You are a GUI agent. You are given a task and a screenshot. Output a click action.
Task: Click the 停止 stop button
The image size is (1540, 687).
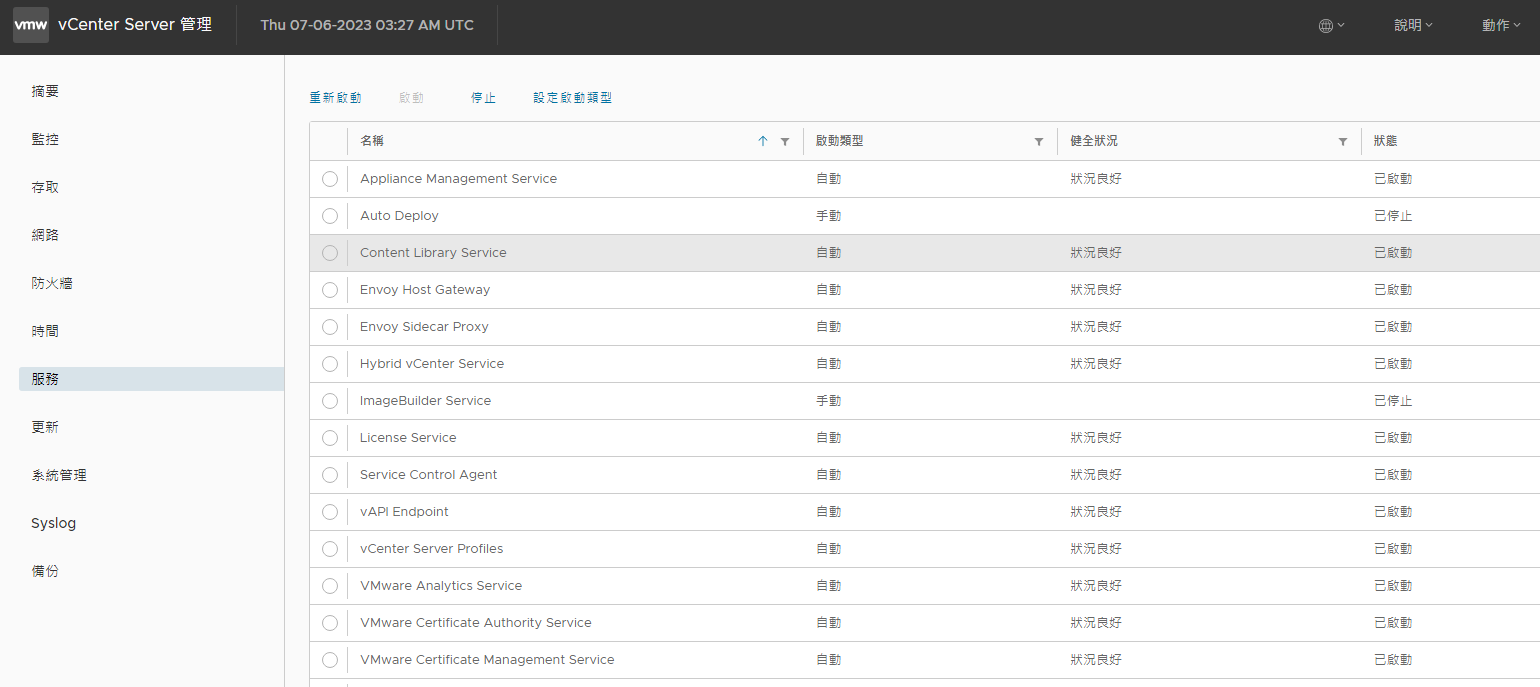483,98
